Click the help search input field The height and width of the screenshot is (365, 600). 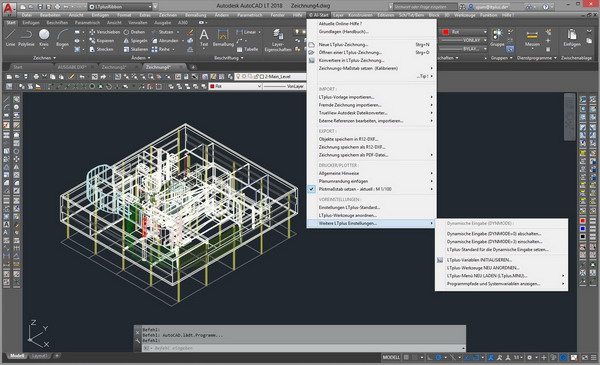pos(425,7)
